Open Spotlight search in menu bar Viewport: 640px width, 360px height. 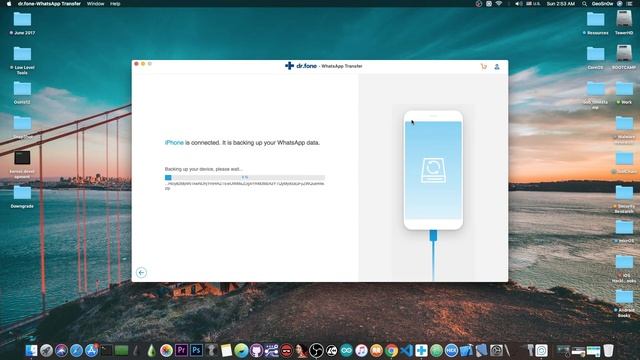pos(584,4)
